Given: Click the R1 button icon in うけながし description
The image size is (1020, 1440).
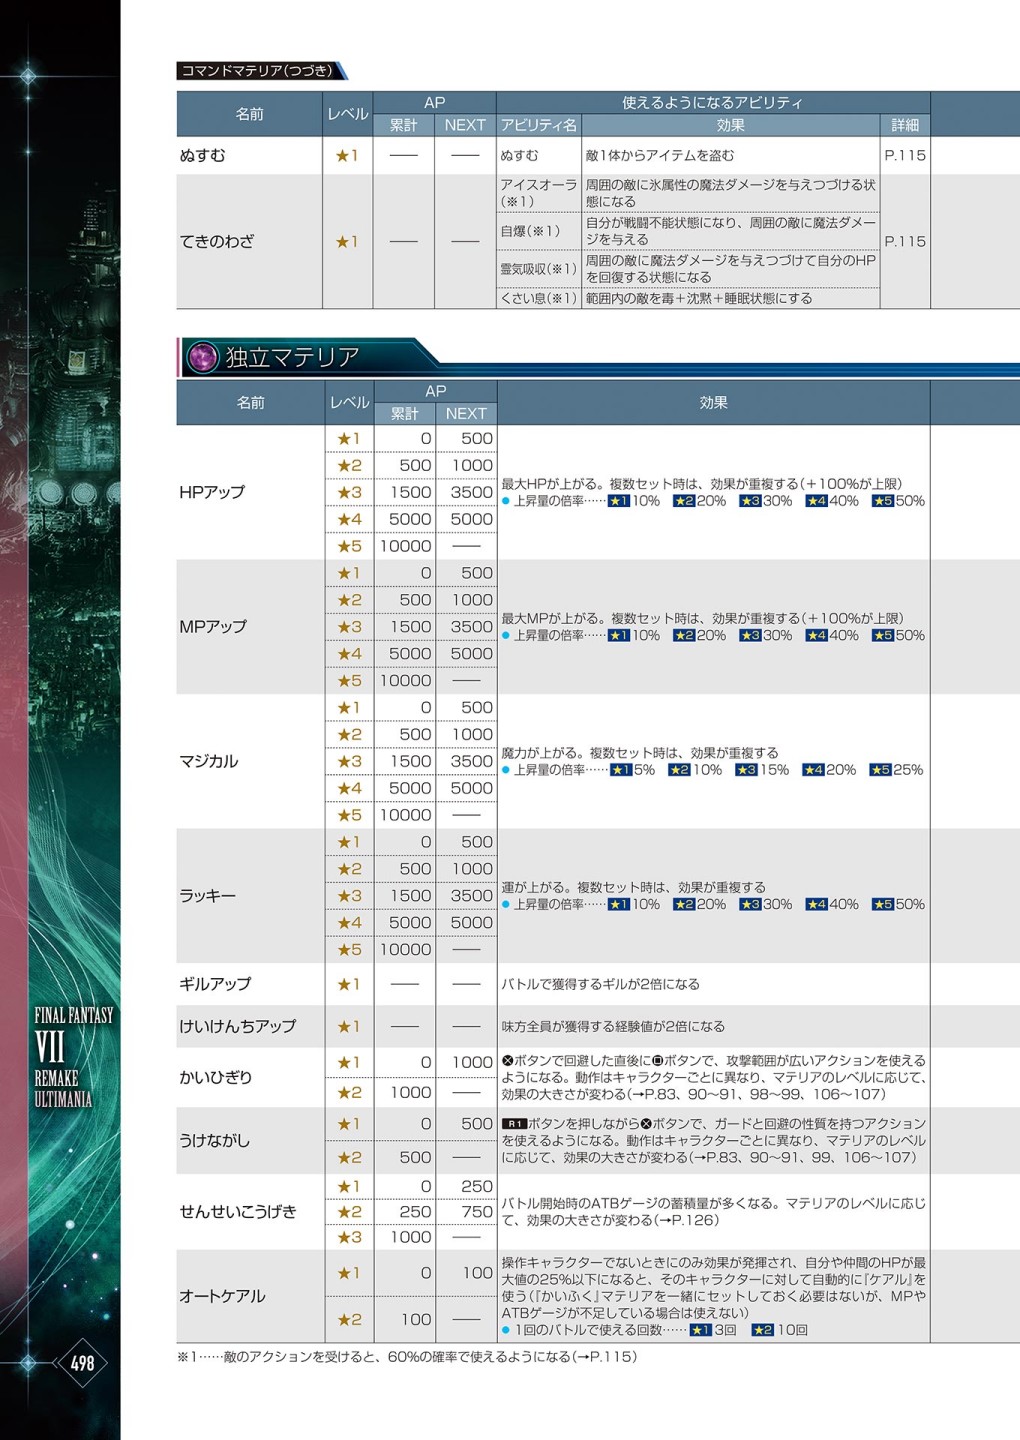Looking at the screenshot, I should (514, 1124).
